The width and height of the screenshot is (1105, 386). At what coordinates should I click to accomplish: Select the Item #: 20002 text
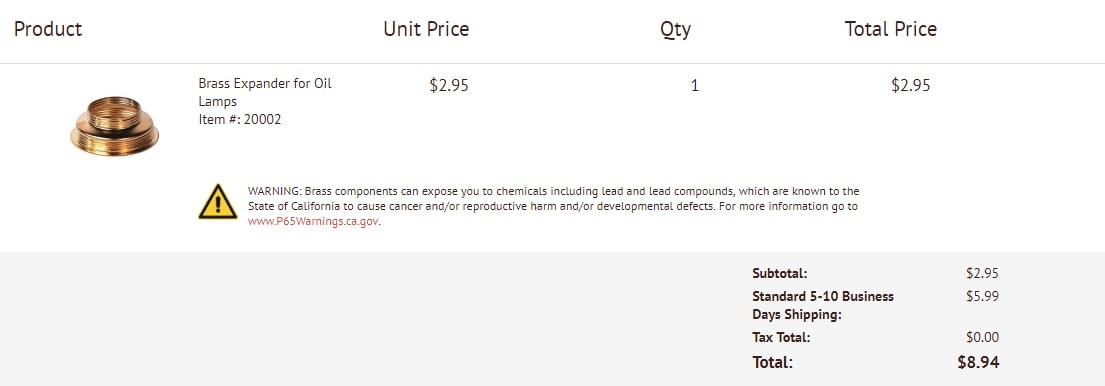click(240, 120)
